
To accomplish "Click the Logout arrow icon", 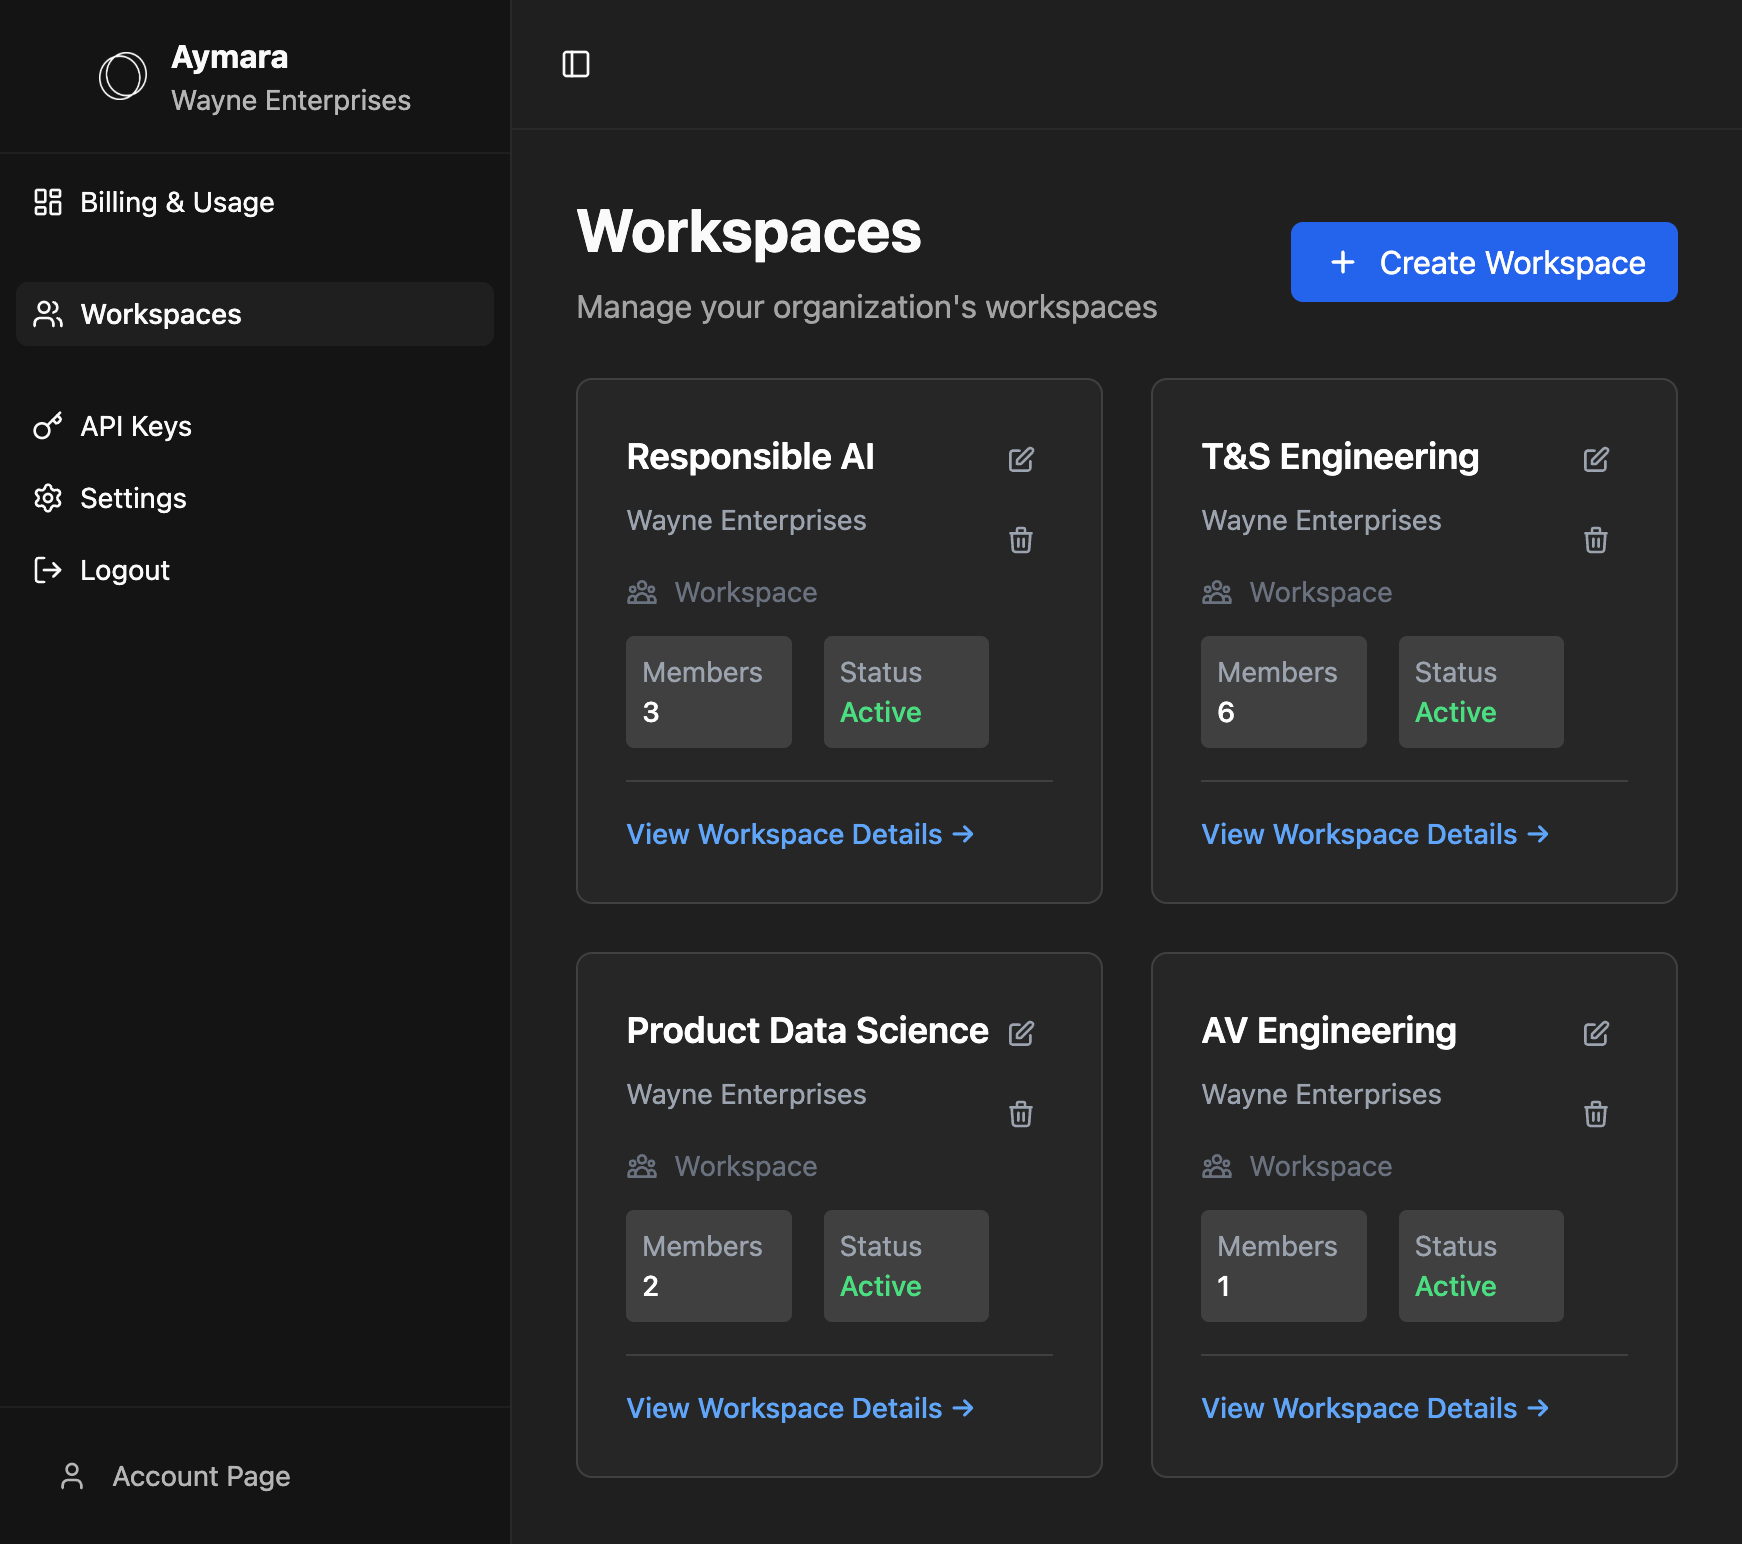I will [x=48, y=570].
